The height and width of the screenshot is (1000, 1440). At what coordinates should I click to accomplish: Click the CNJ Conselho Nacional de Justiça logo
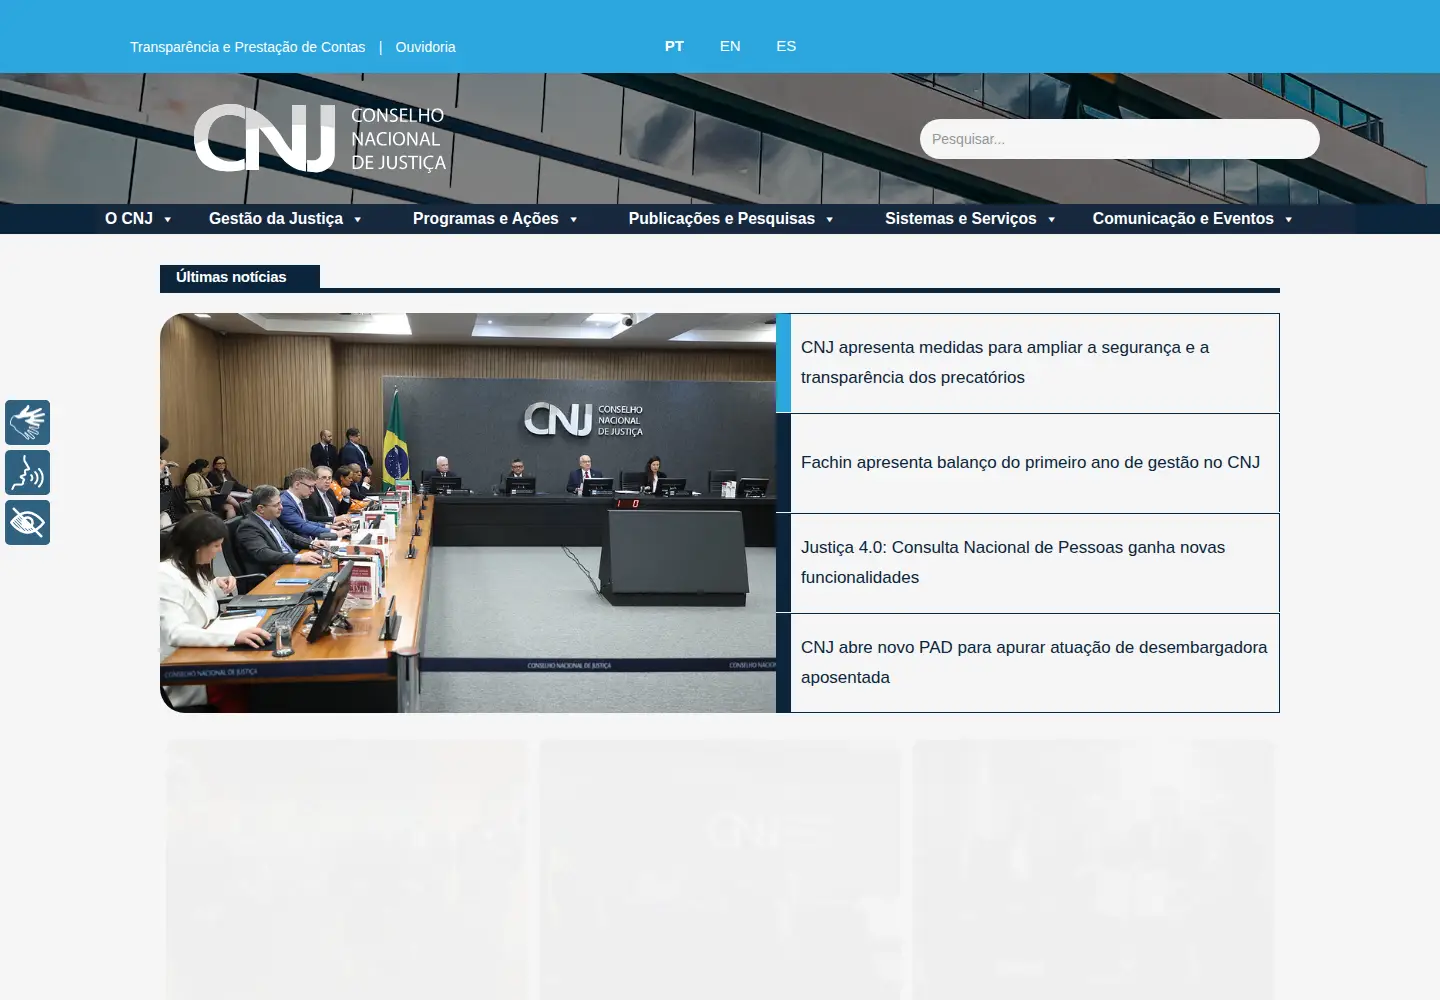click(320, 138)
